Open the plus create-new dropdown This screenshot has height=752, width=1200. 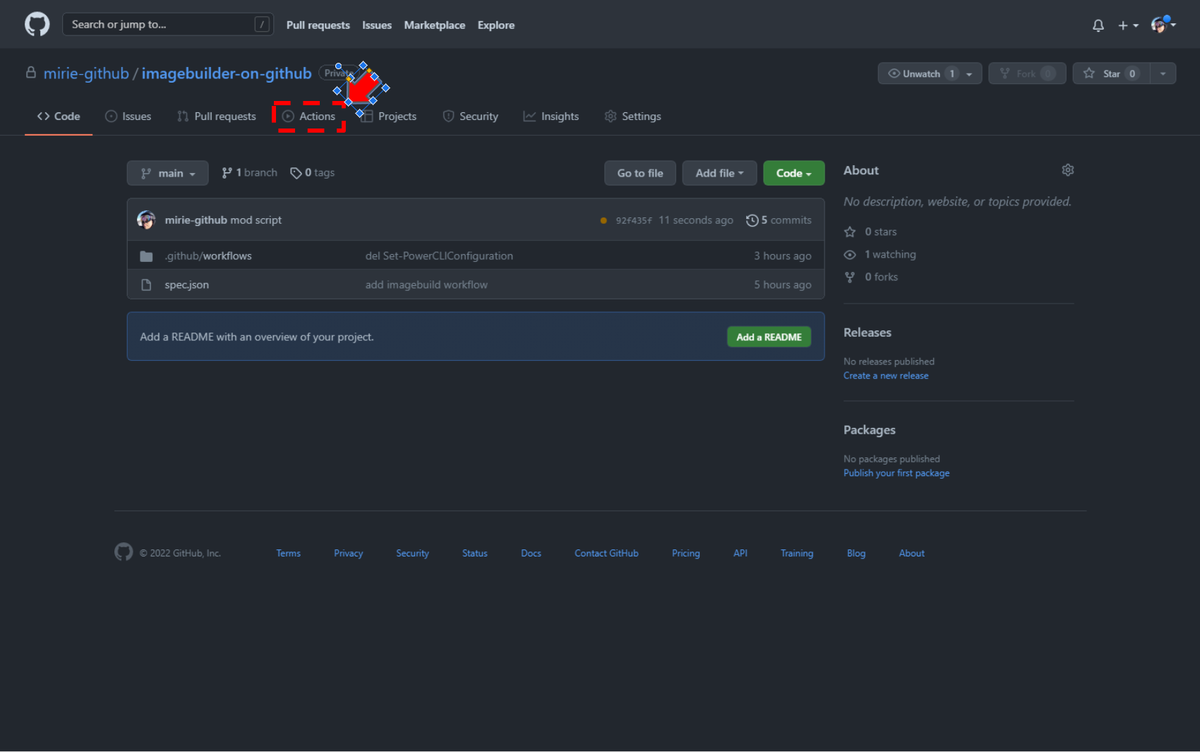coord(1128,25)
